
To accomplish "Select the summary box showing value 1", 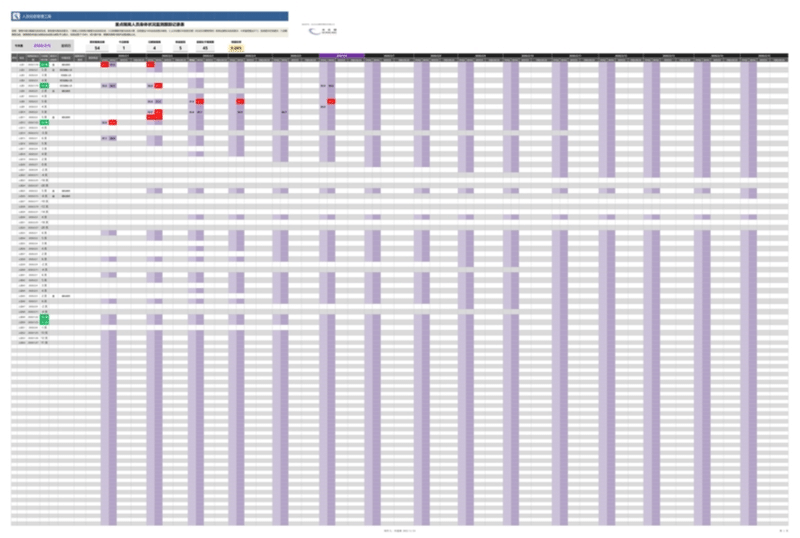I will click(x=123, y=47).
